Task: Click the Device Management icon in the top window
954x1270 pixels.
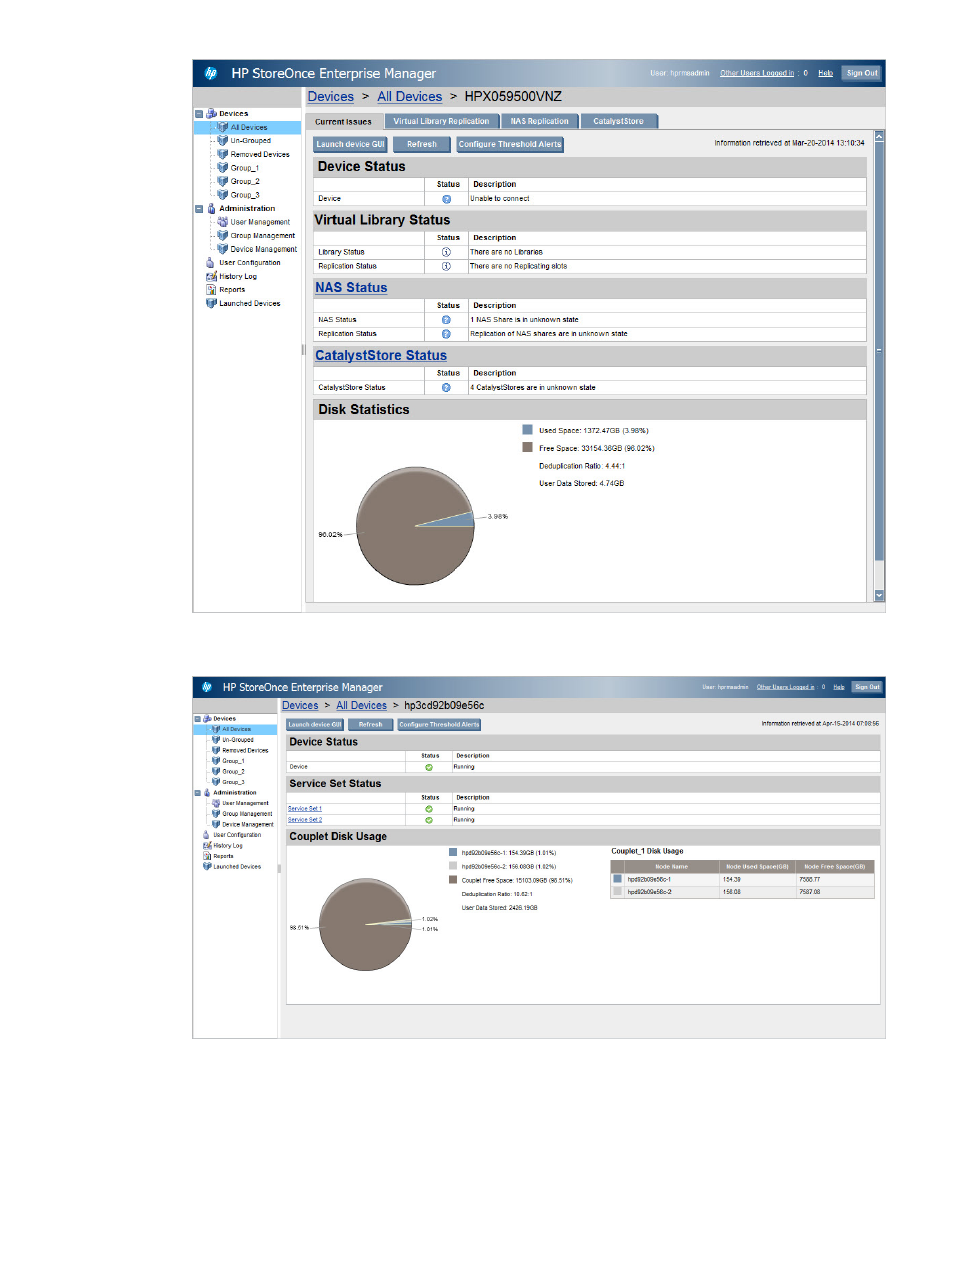Action: (223, 249)
